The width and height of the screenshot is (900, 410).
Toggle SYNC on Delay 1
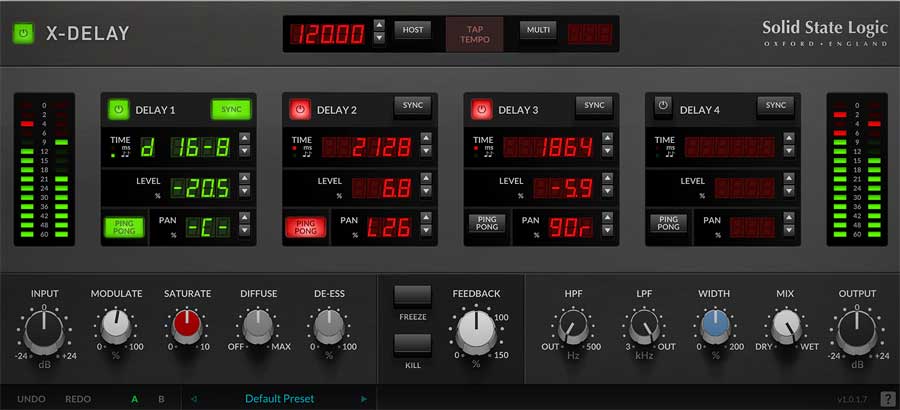click(231, 109)
